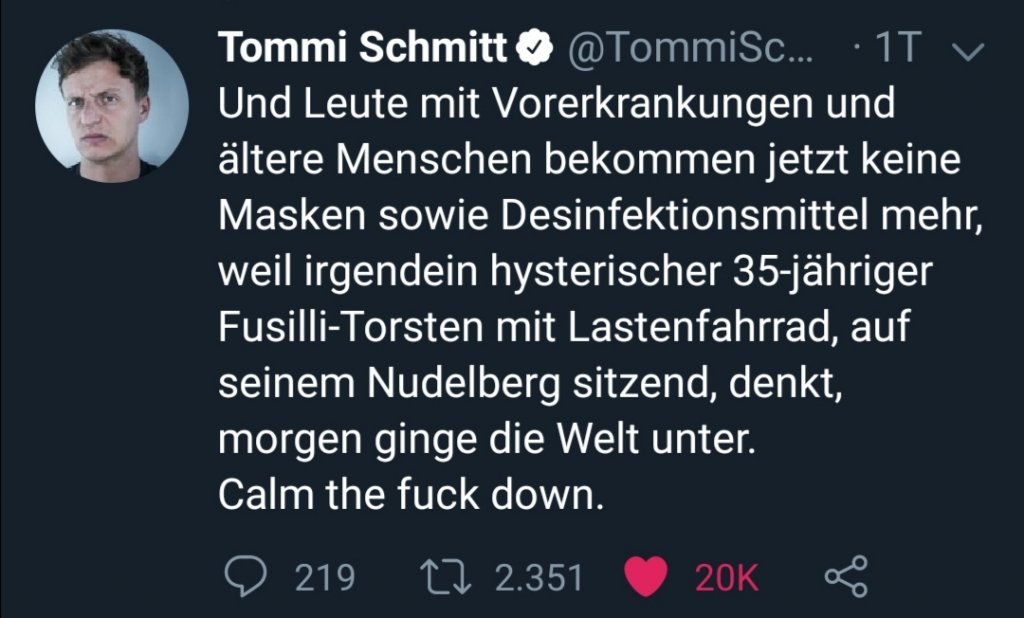Screen dimensions: 1024x618
Task: View the 219 replies count
Action: tap(325, 577)
